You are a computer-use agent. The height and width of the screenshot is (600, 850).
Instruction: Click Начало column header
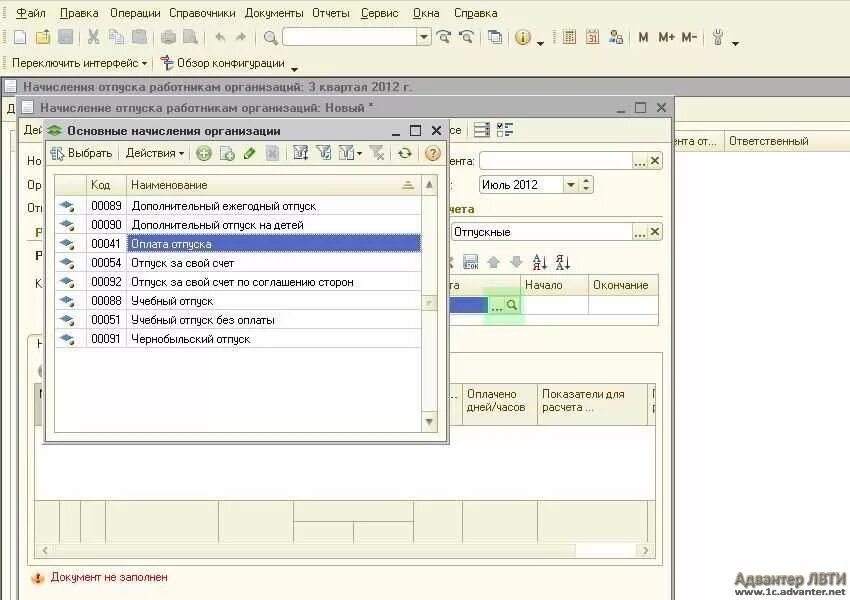tap(555, 285)
